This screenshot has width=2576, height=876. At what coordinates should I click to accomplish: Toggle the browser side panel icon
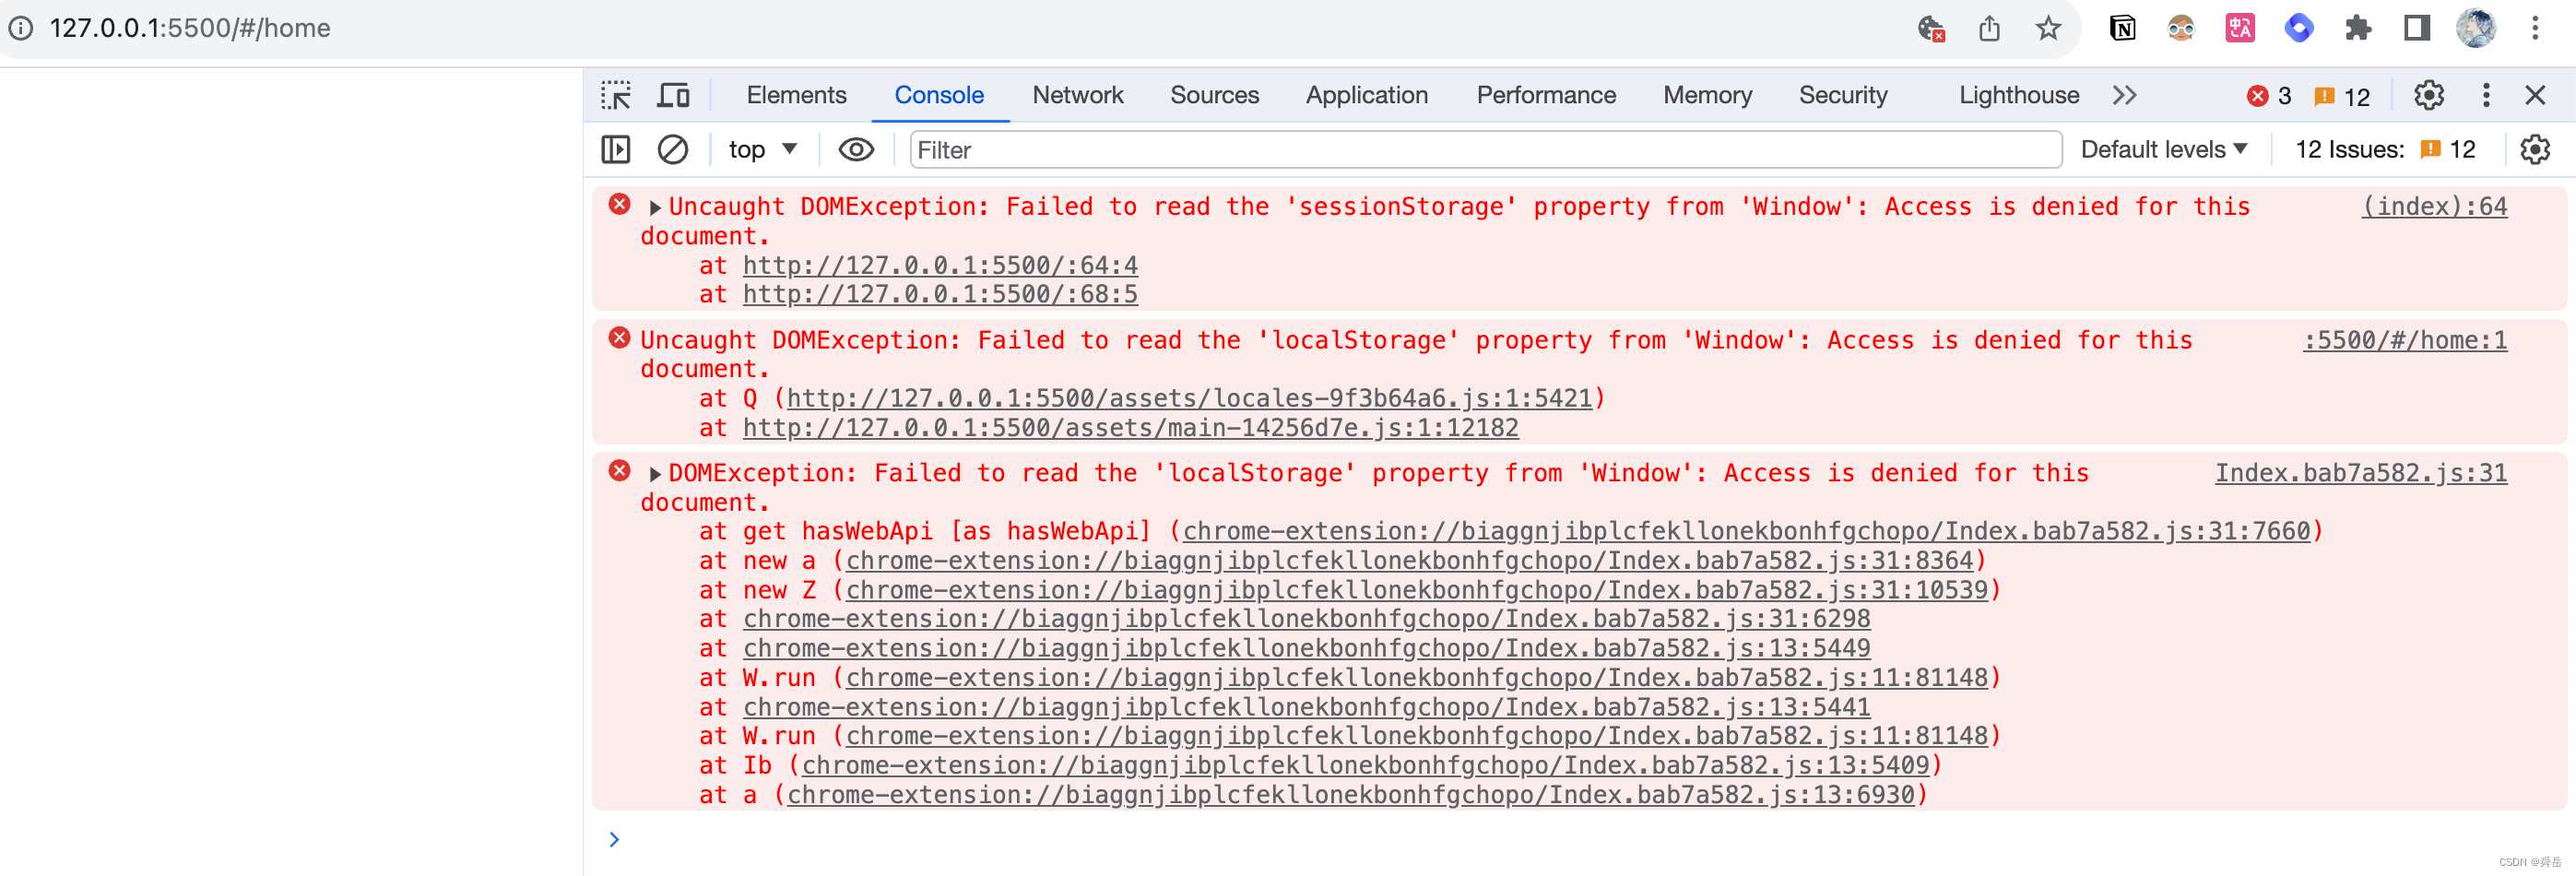point(2417,28)
